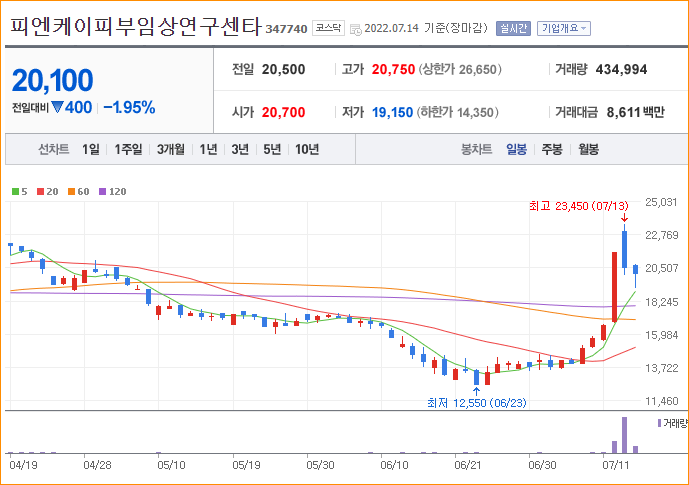Viewport: 689px width, 485px height.
Task: Click the 코스닥 market badge
Action: coord(328,28)
